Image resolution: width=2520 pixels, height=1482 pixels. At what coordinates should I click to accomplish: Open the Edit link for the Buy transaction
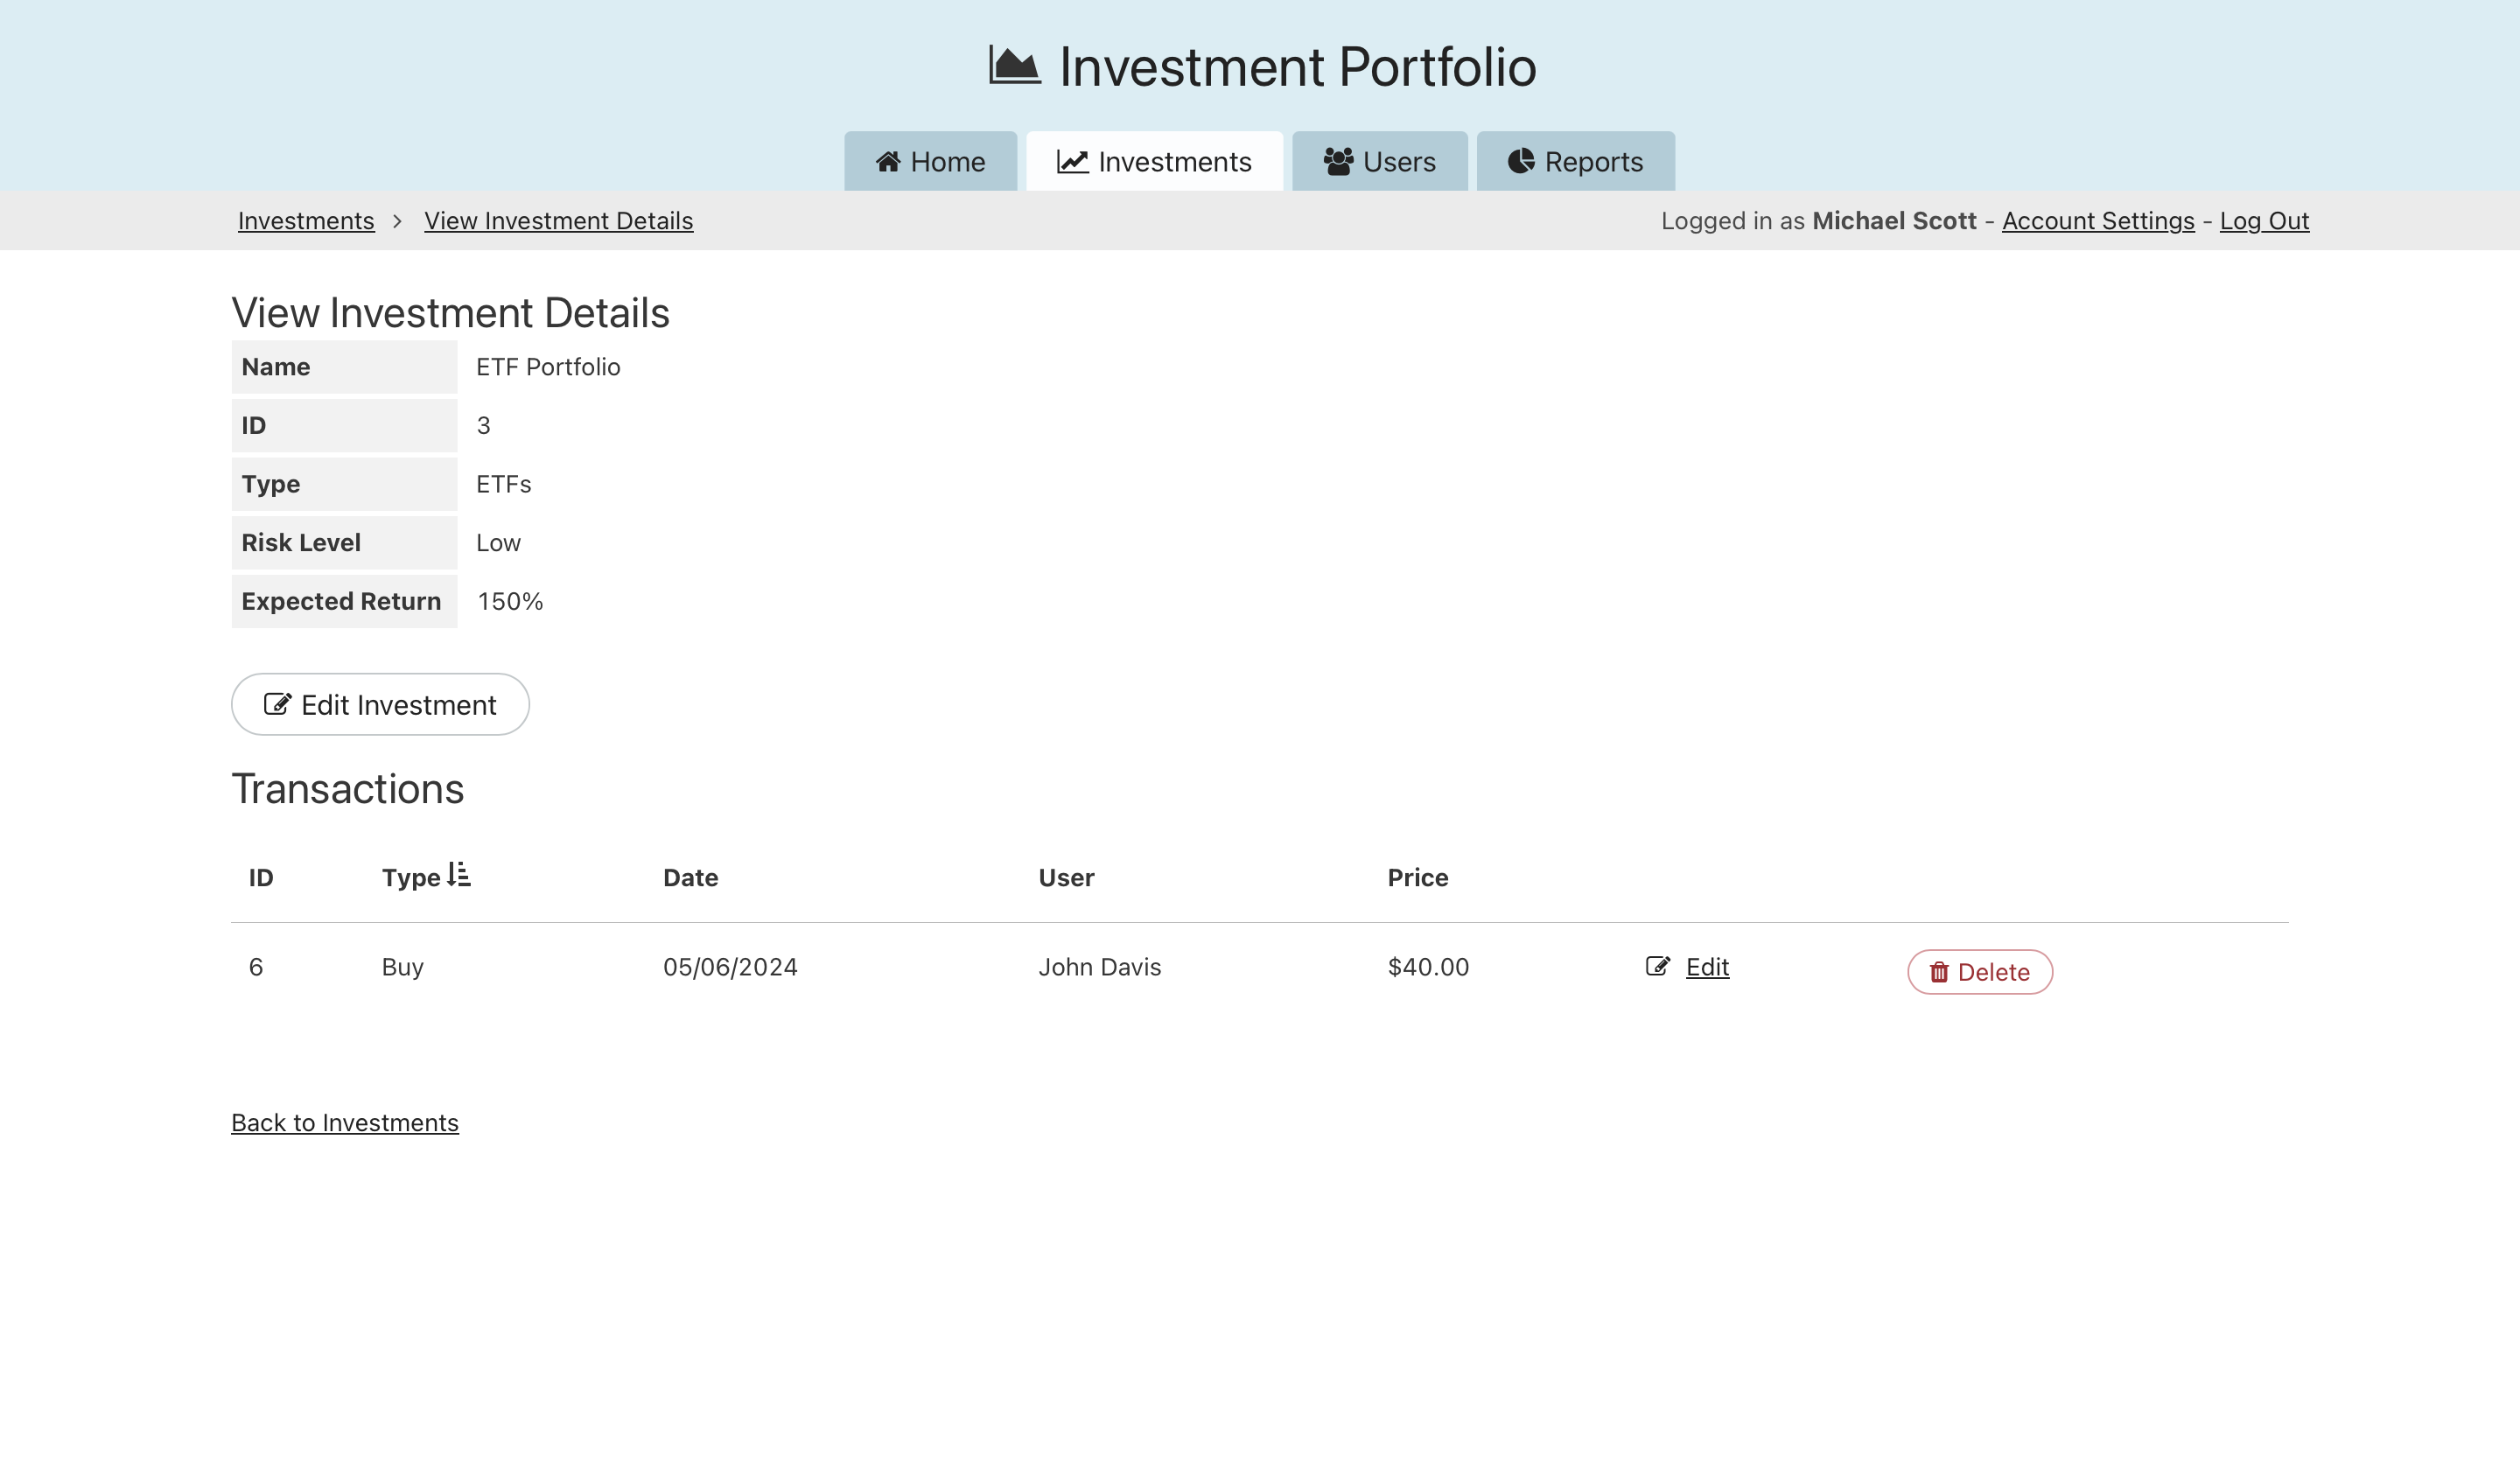pyautogui.click(x=1706, y=967)
